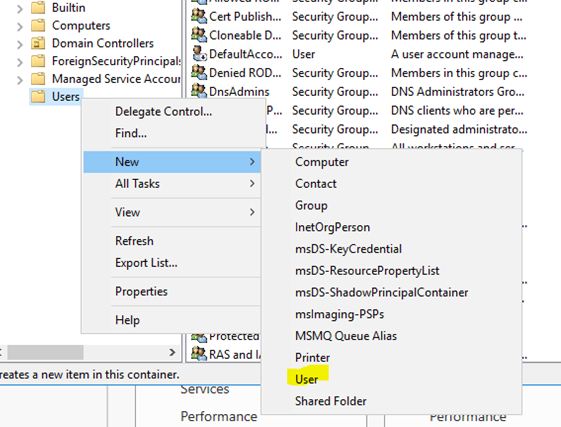Expand the Builtin tree node
Viewport: 561px width, 427px height.
pyautogui.click(x=20, y=8)
